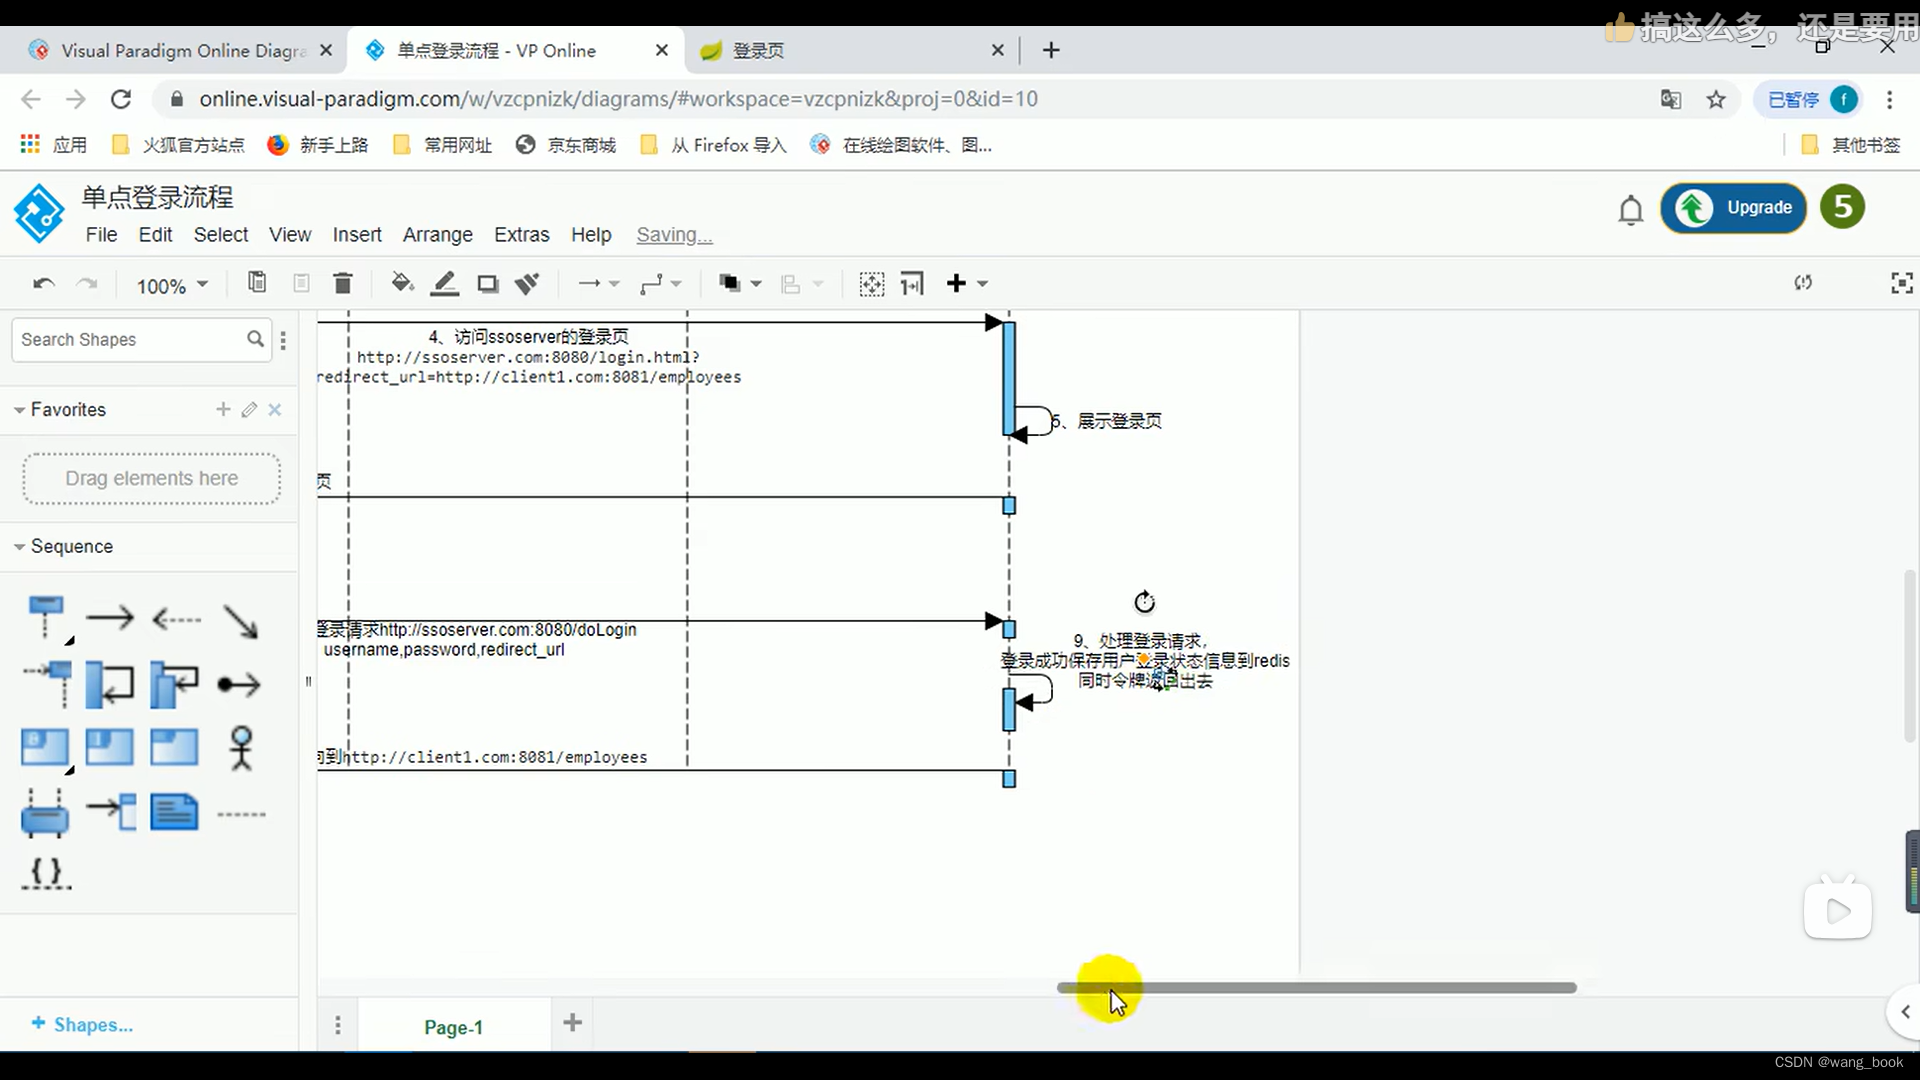Click the Format Painter brush icon

pyautogui.click(x=527, y=284)
